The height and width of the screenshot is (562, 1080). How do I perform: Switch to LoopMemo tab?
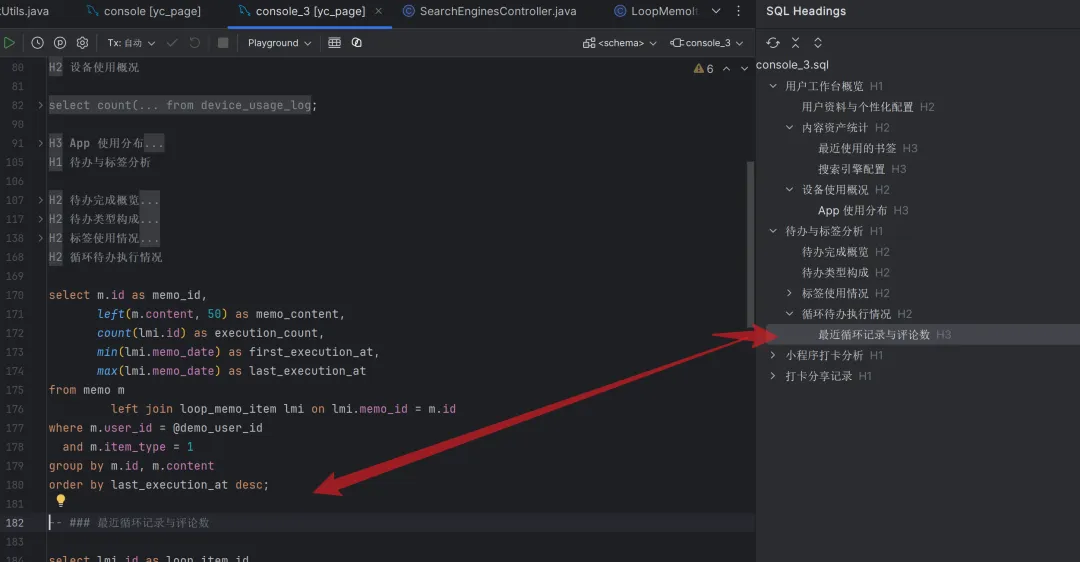pos(656,11)
